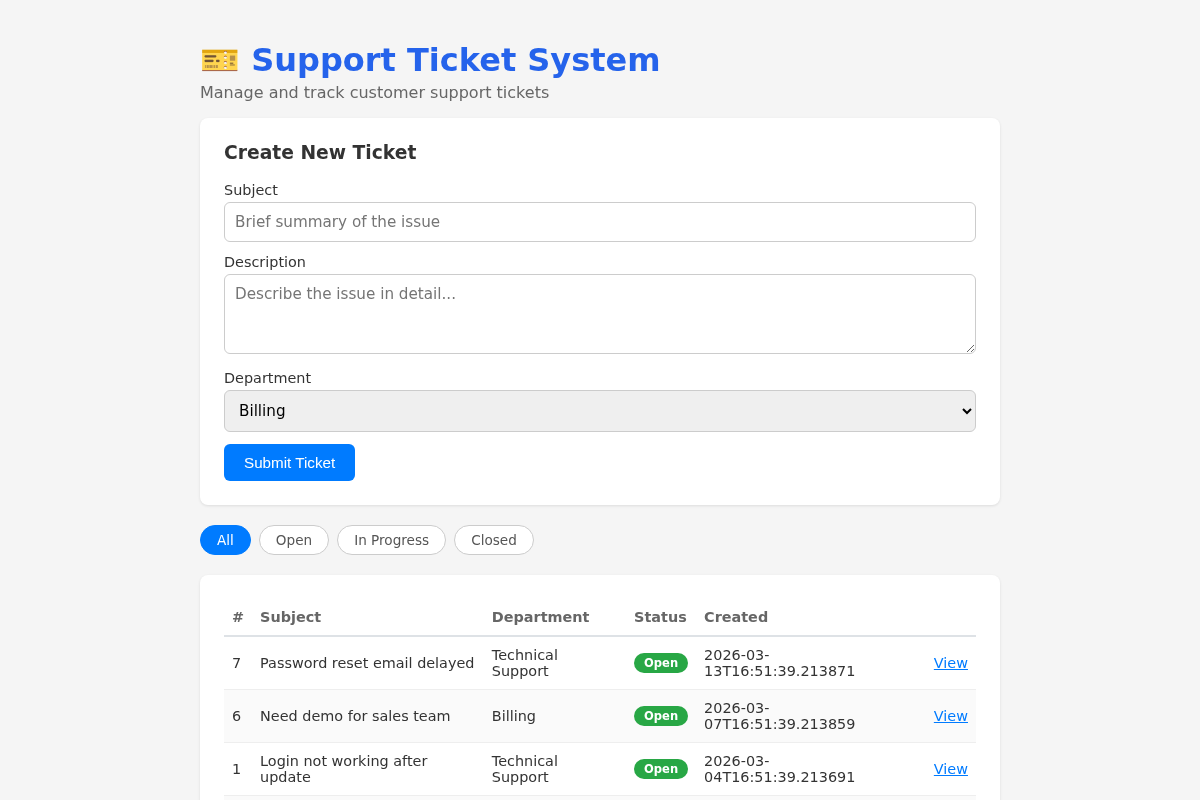Screen dimensions: 1200x800
Task: Click the Open badge for ticket 6
Action: pos(661,715)
